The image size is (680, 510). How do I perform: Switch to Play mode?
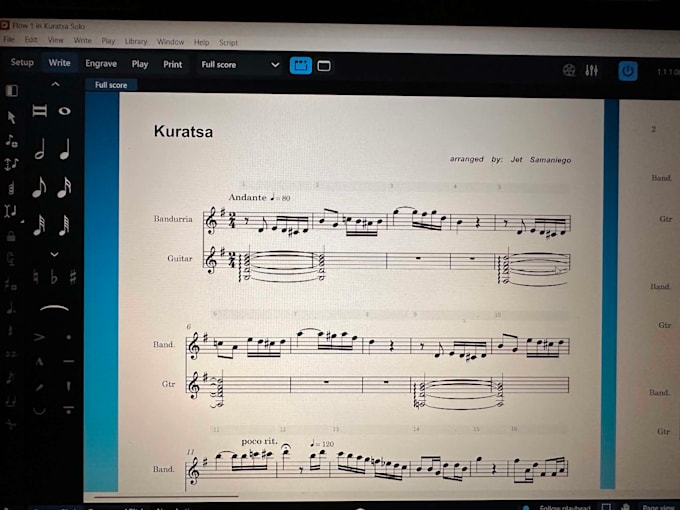[x=140, y=64]
